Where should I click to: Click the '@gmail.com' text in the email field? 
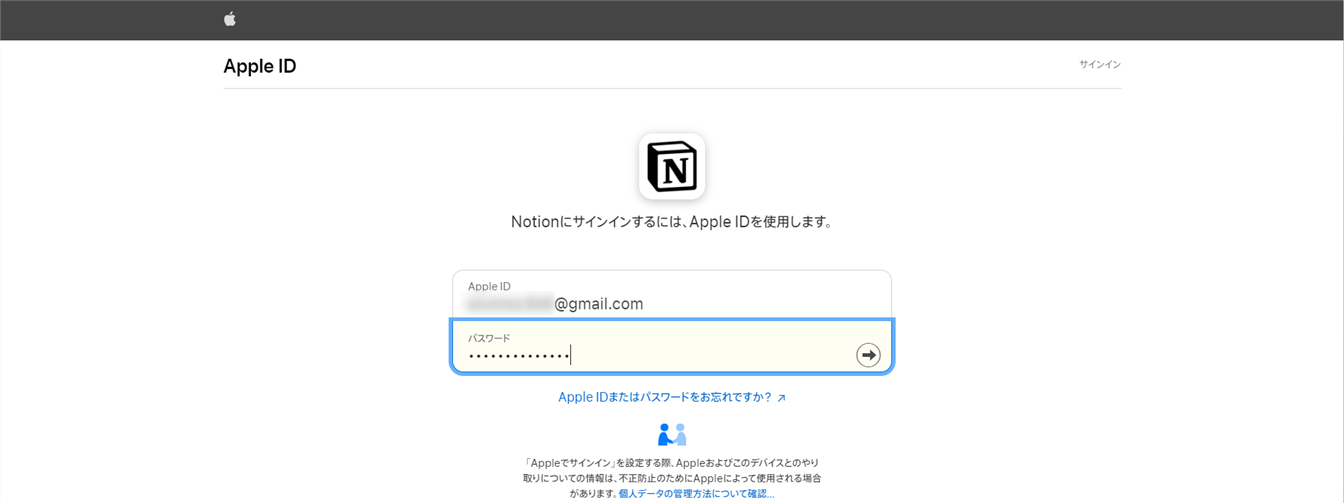pyautogui.click(x=599, y=304)
